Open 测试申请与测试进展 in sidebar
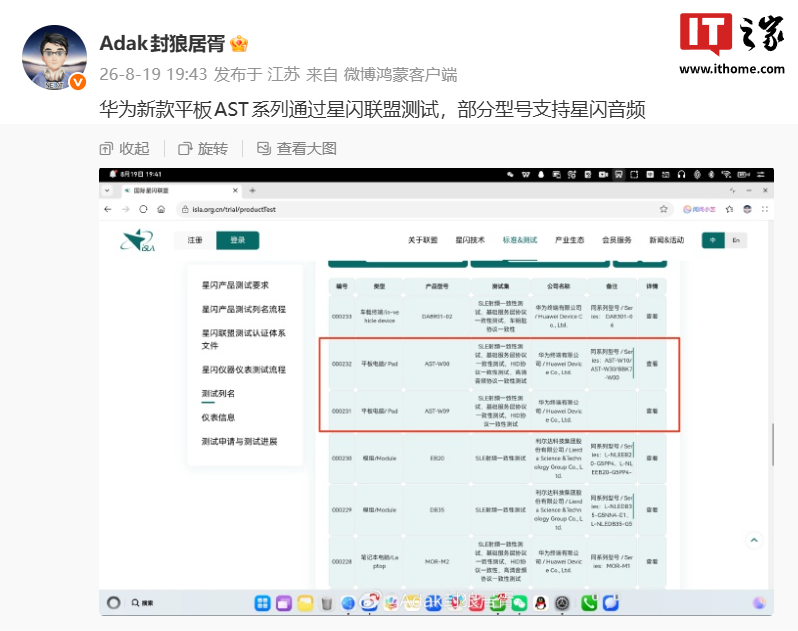Viewport: 798px width, 631px height. tap(239, 442)
